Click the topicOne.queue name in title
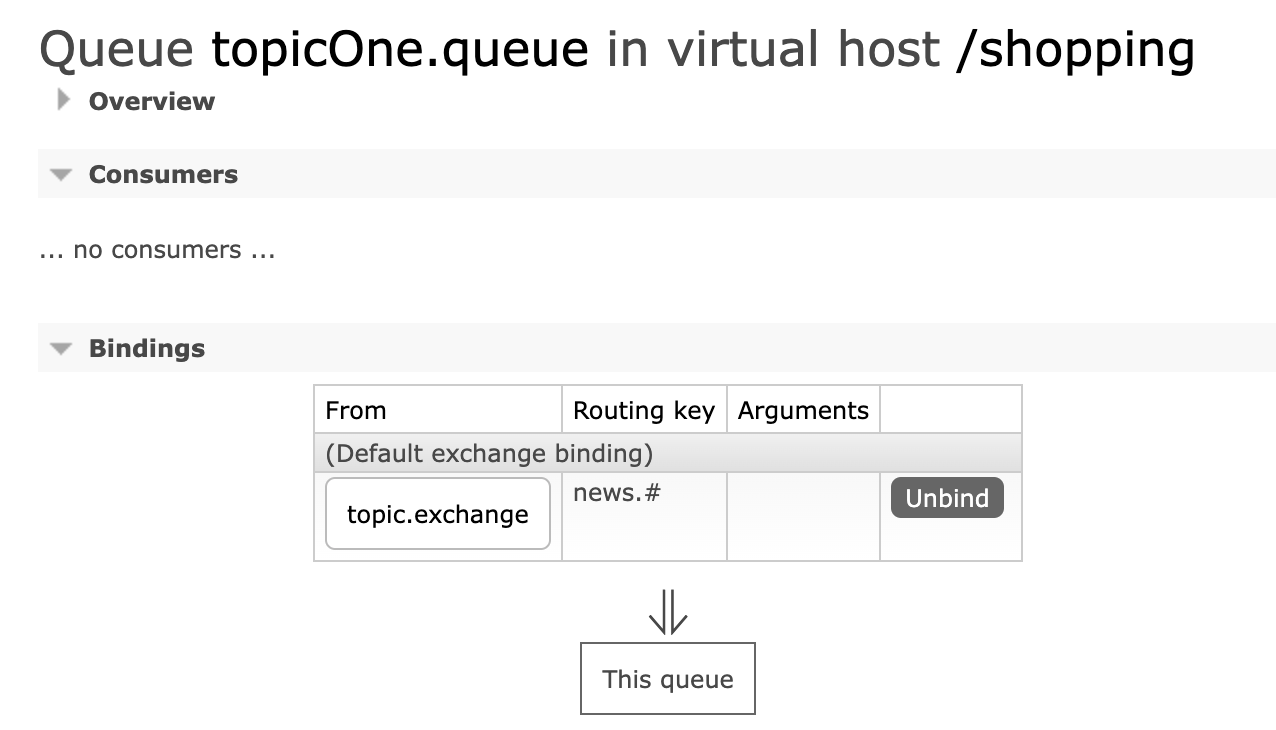The width and height of the screenshot is (1276, 730). tap(400, 49)
